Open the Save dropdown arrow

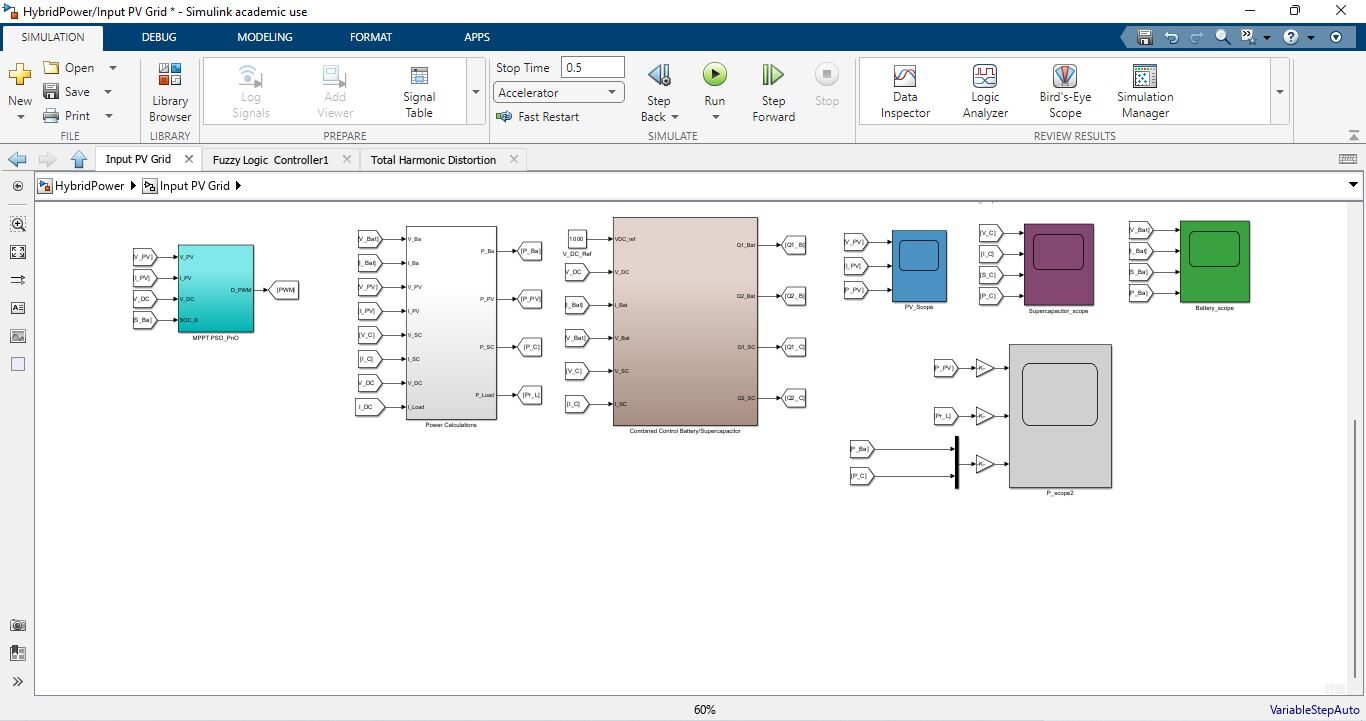tap(108, 92)
